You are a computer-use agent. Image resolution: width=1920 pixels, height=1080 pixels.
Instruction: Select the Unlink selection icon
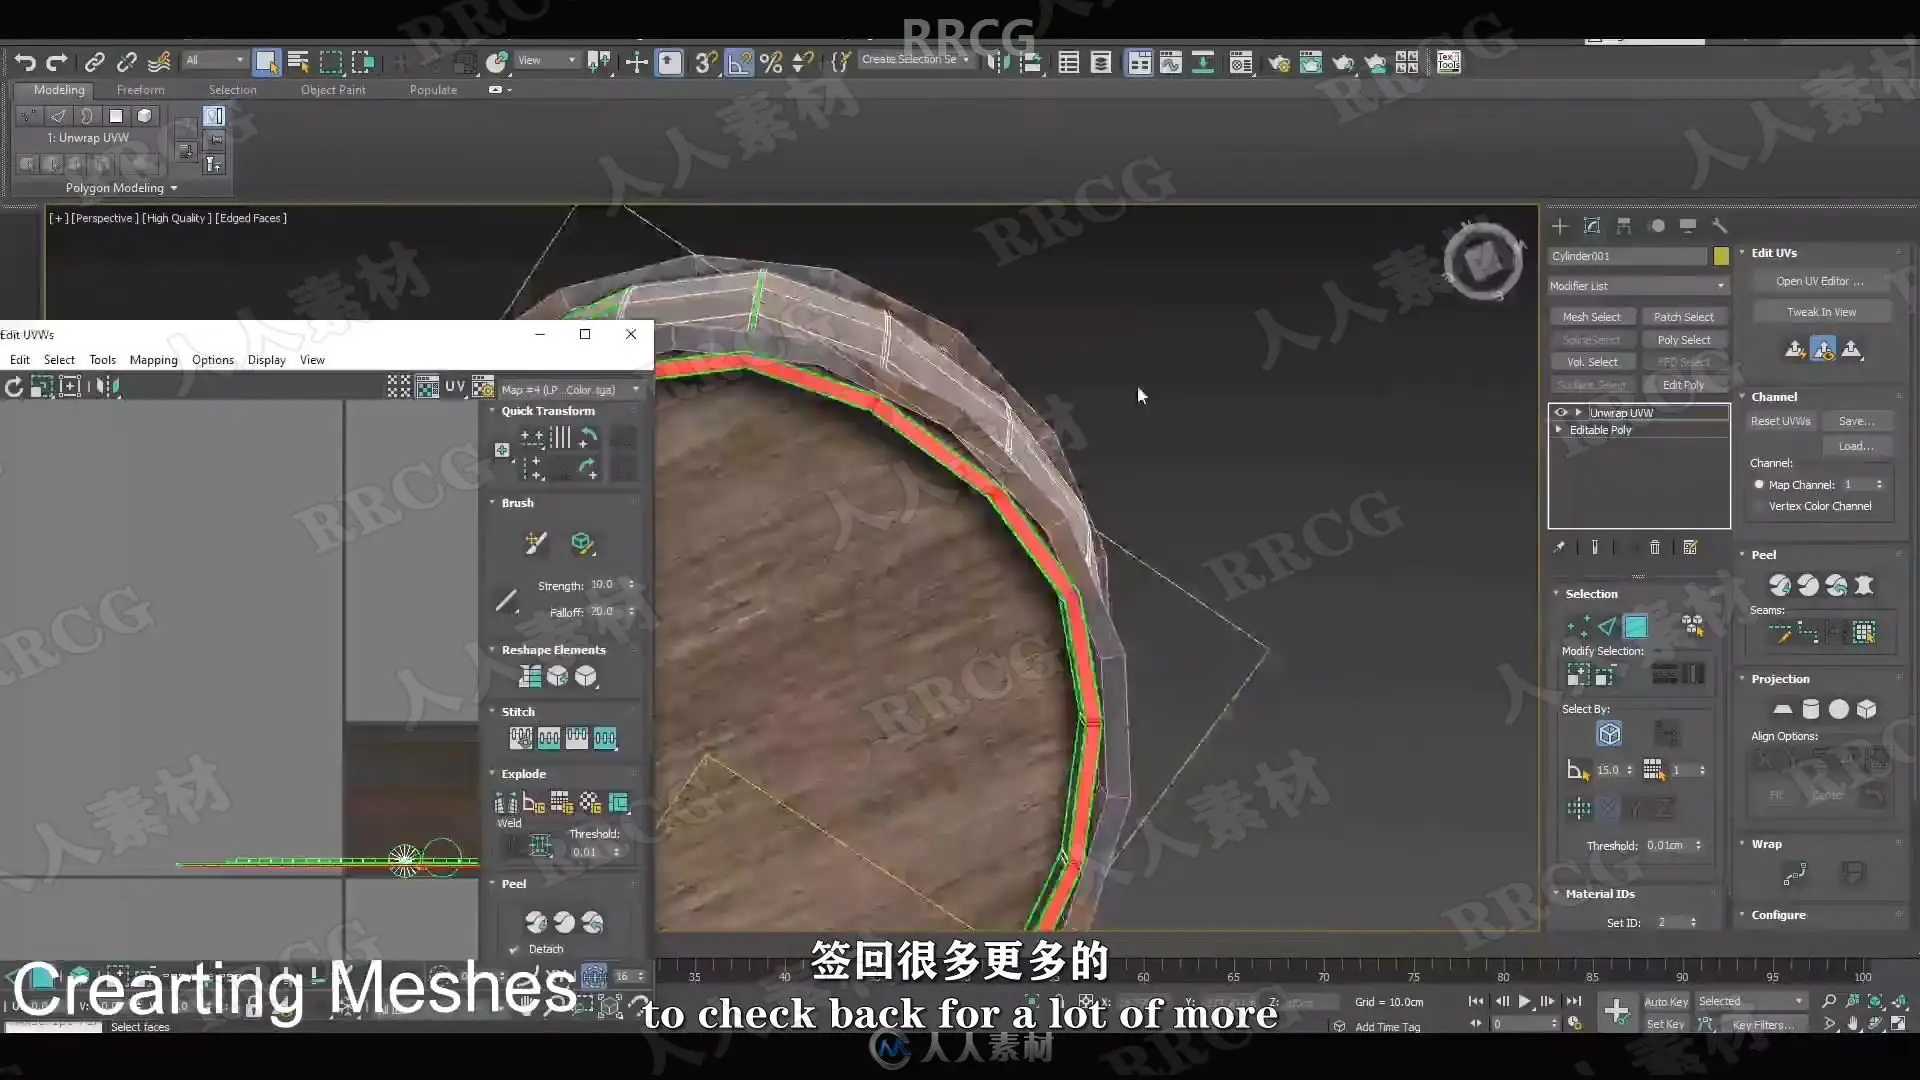pos(126,62)
